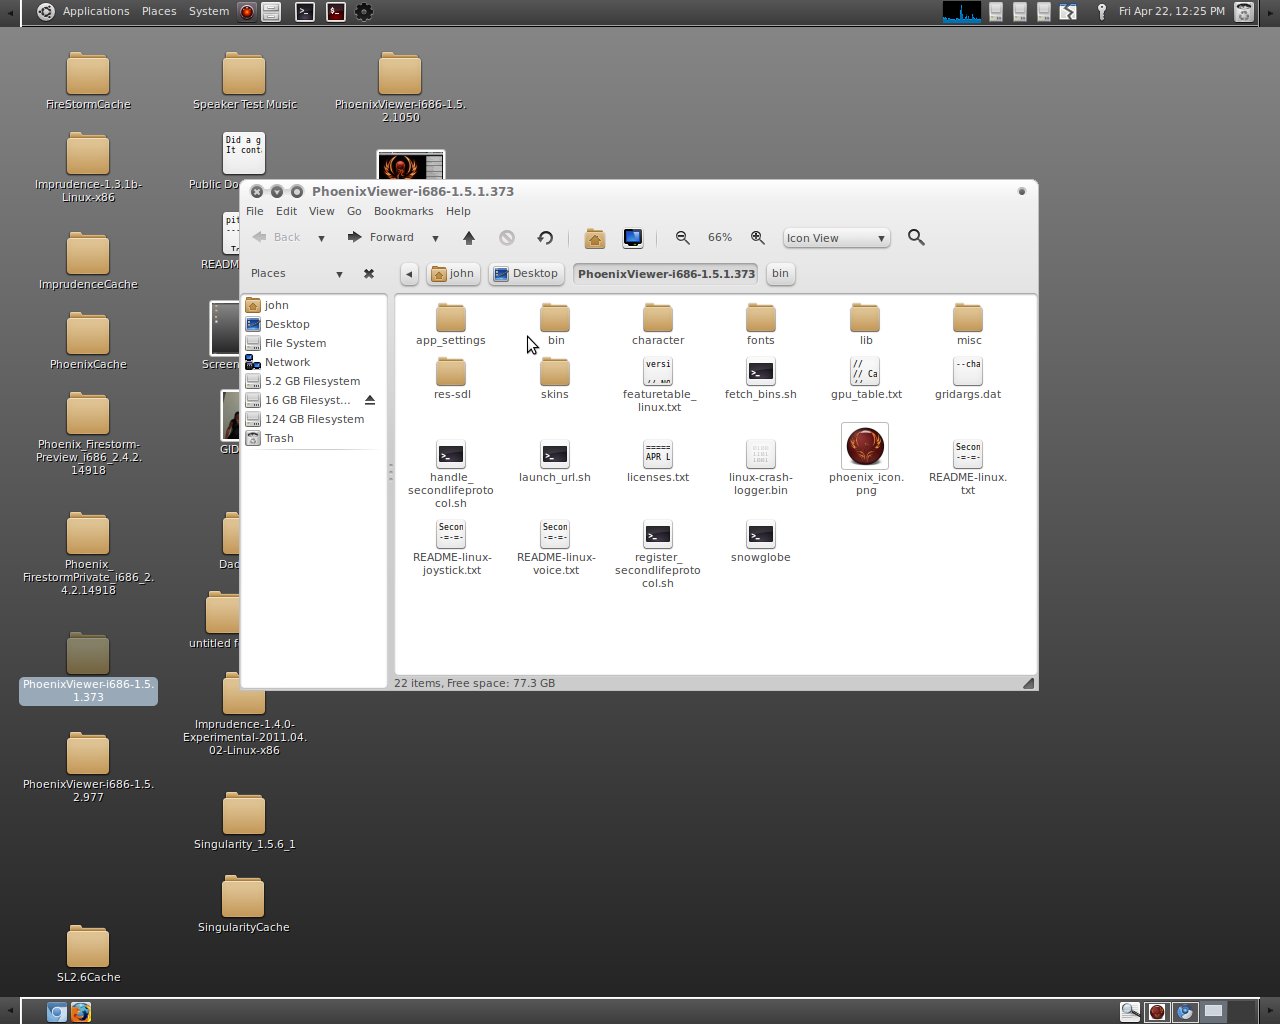Click PhoenixViewer-i686-1.5.1.373 path bar button
This screenshot has width=1280, height=1024.
pos(666,273)
